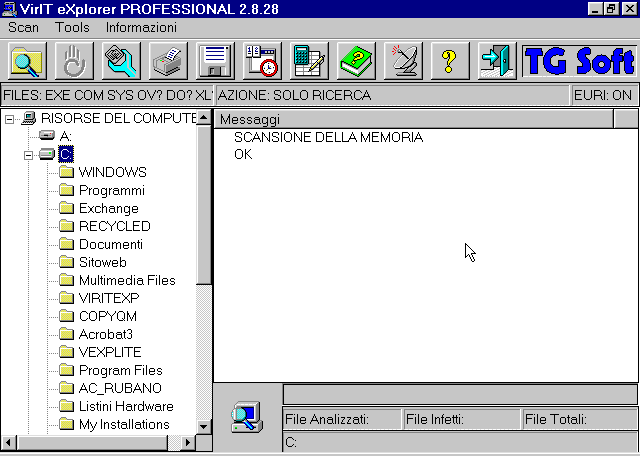This screenshot has height=456, width=640.
Task: Click the yellow question mark icon
Action: (450, 62)
